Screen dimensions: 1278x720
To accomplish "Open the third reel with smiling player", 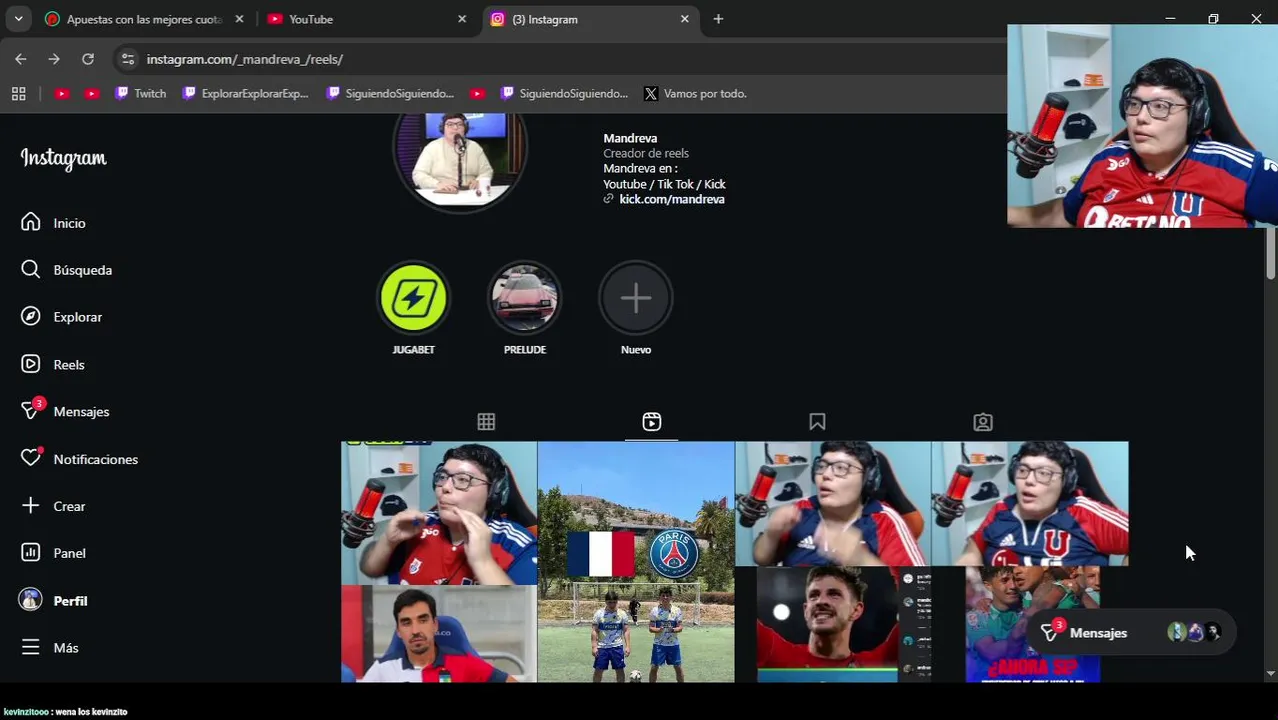I will (x=833, y=562).
